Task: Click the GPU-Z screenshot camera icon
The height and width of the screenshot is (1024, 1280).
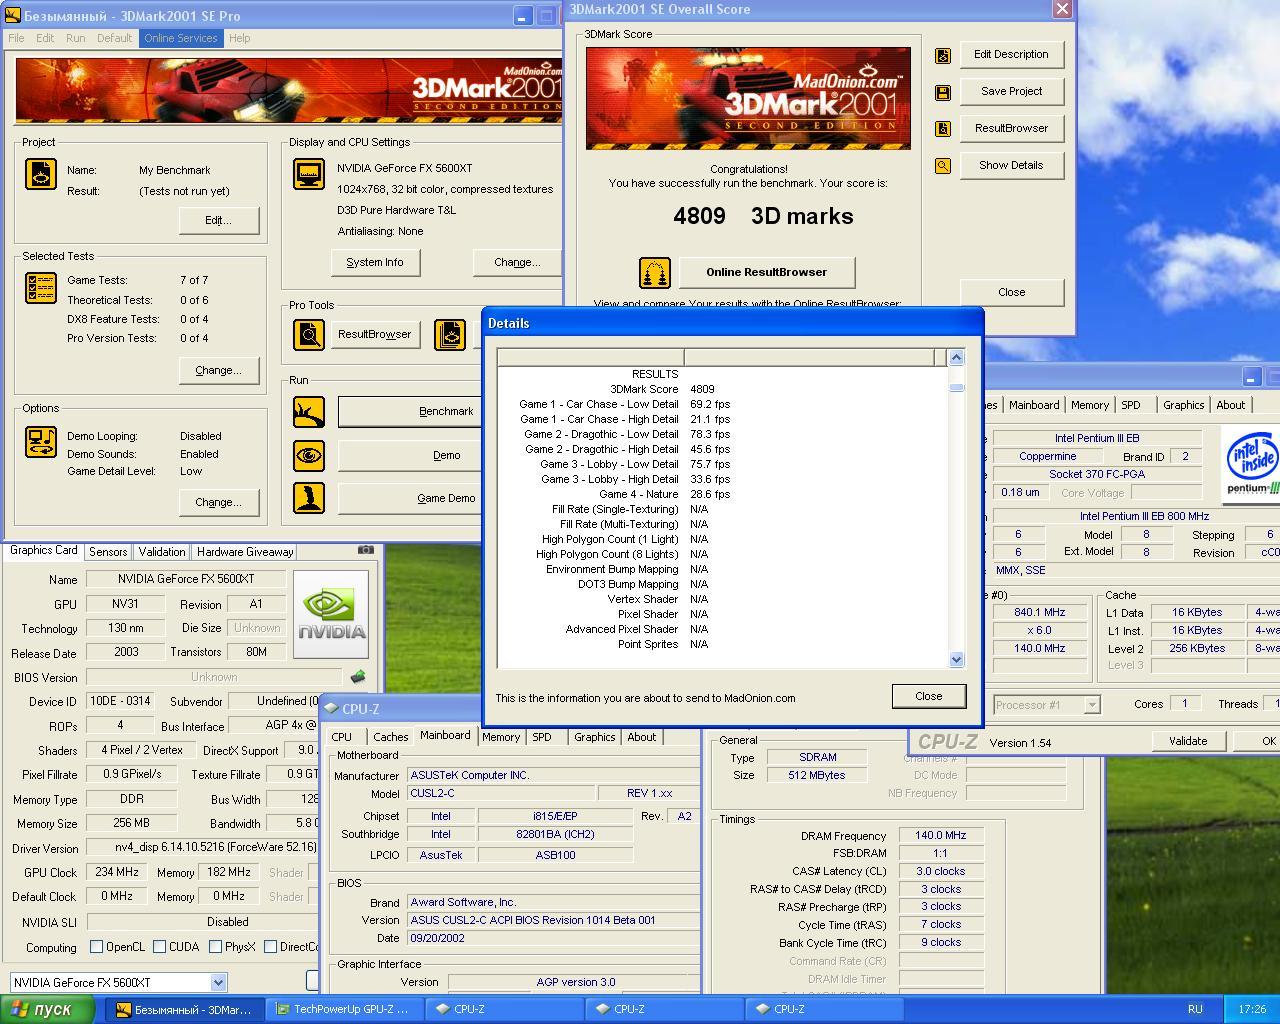Action: pyautogui.click(x=366, y=550)
